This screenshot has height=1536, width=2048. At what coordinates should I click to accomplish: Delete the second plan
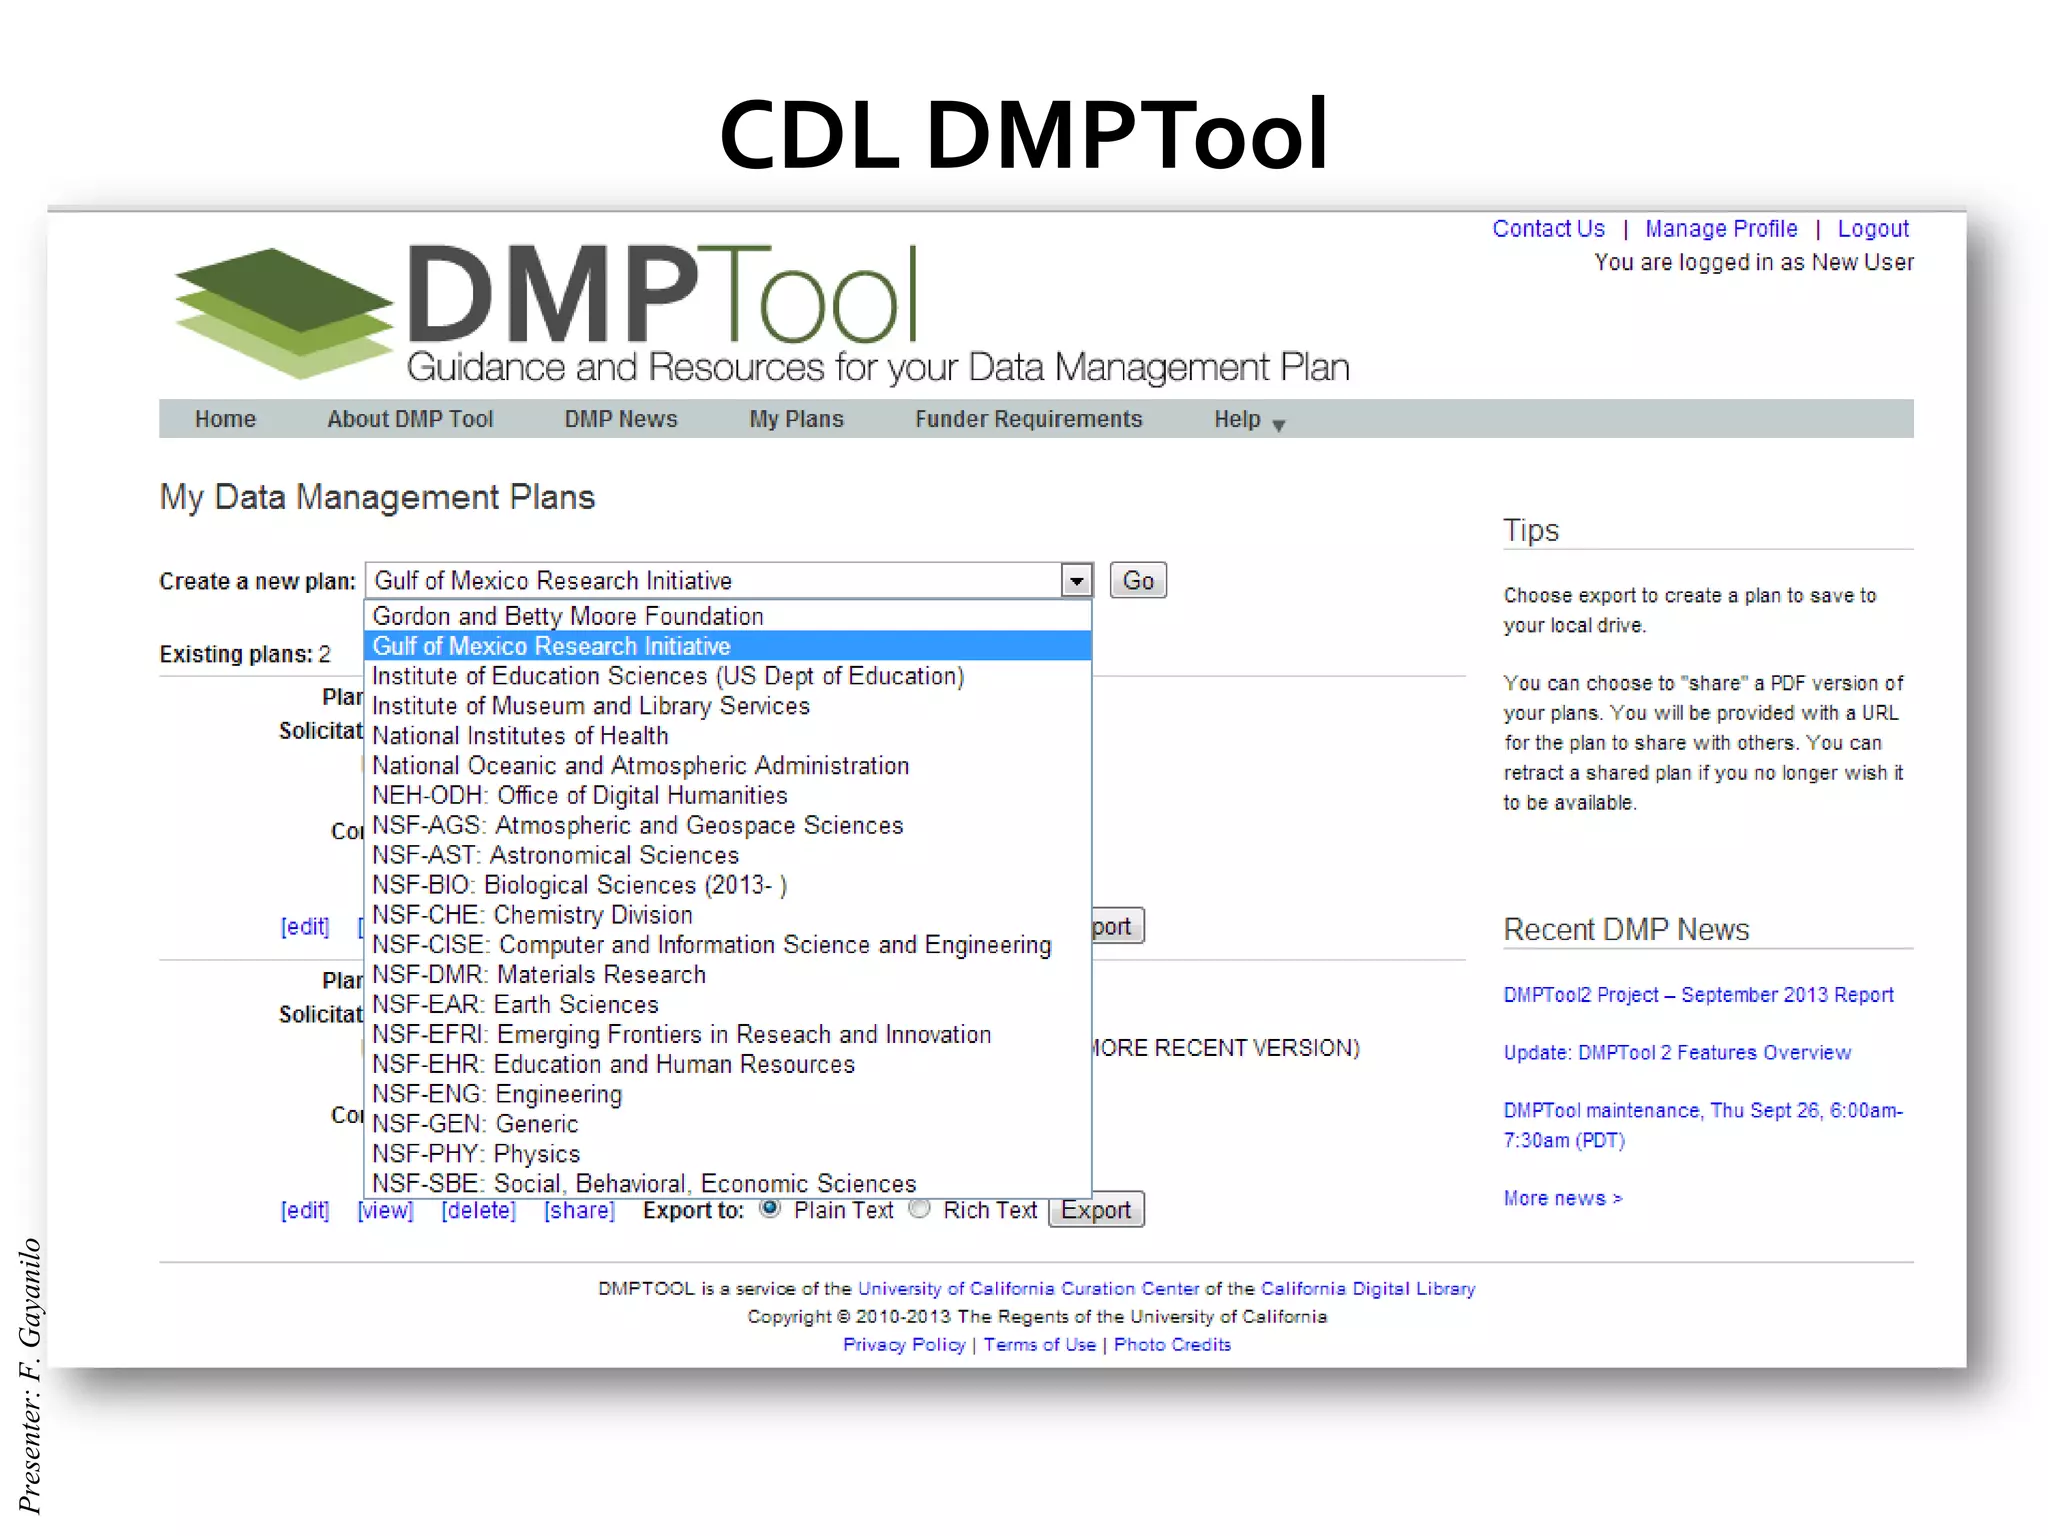pos(479,1211)
